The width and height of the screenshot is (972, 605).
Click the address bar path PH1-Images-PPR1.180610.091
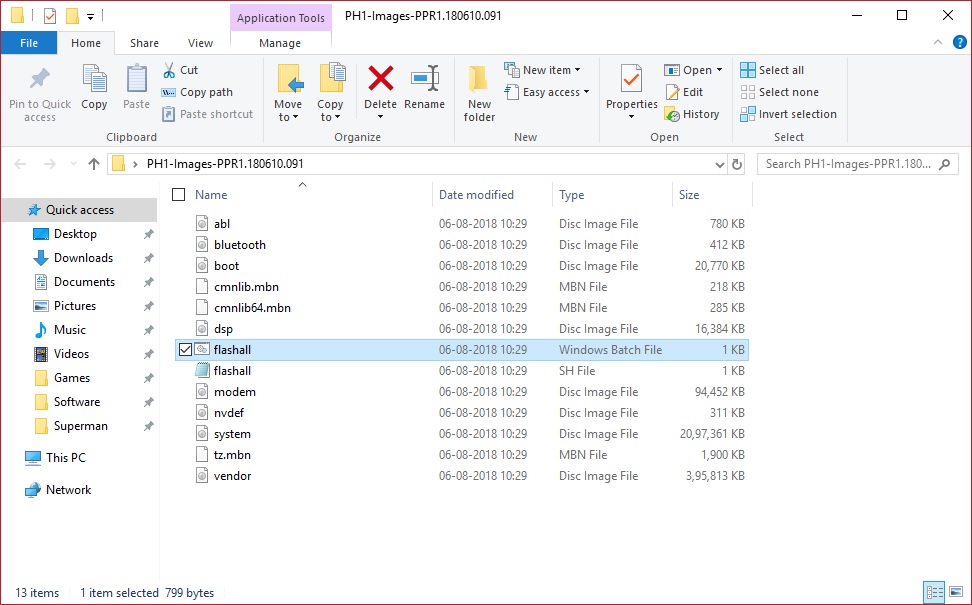pyautogui.click(x=225, y=164)
